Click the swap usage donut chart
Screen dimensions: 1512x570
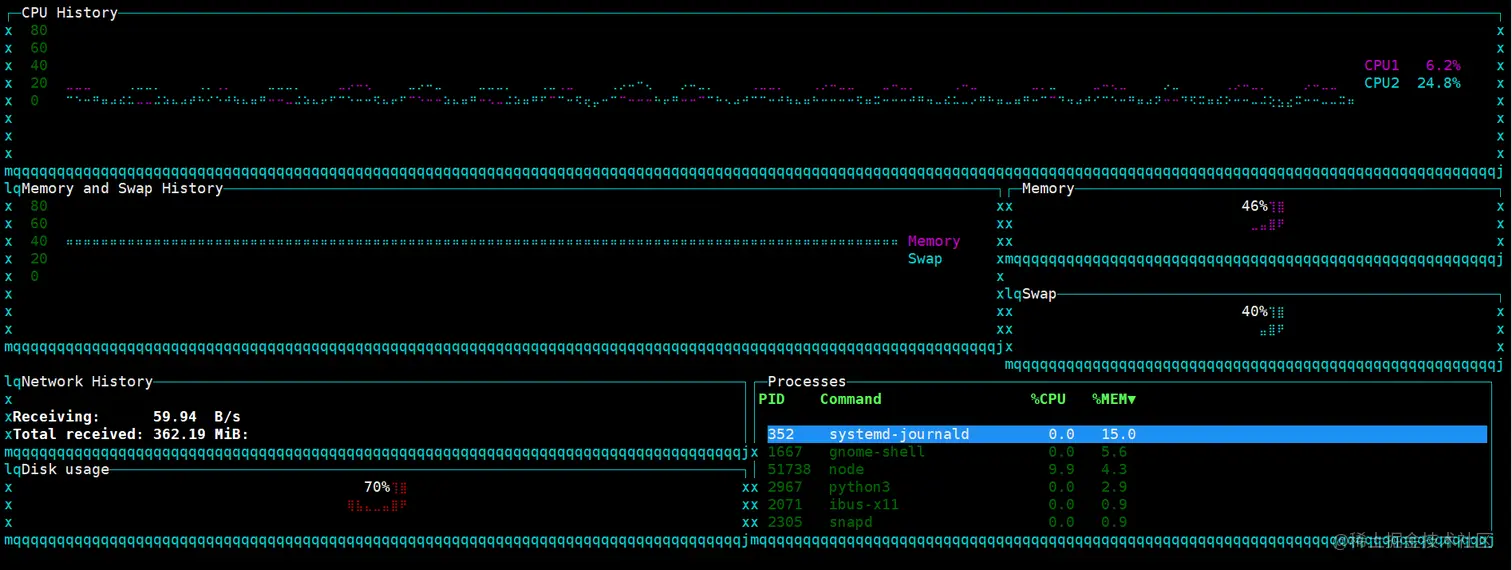[1272, 321]
